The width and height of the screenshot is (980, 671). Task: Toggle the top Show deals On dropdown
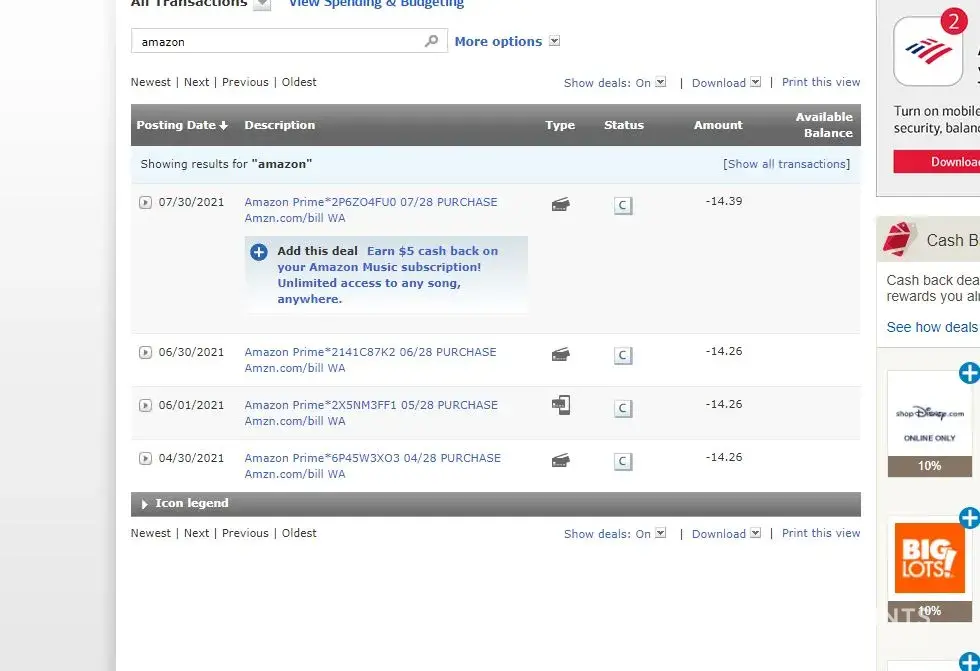[x=661, y=83]
